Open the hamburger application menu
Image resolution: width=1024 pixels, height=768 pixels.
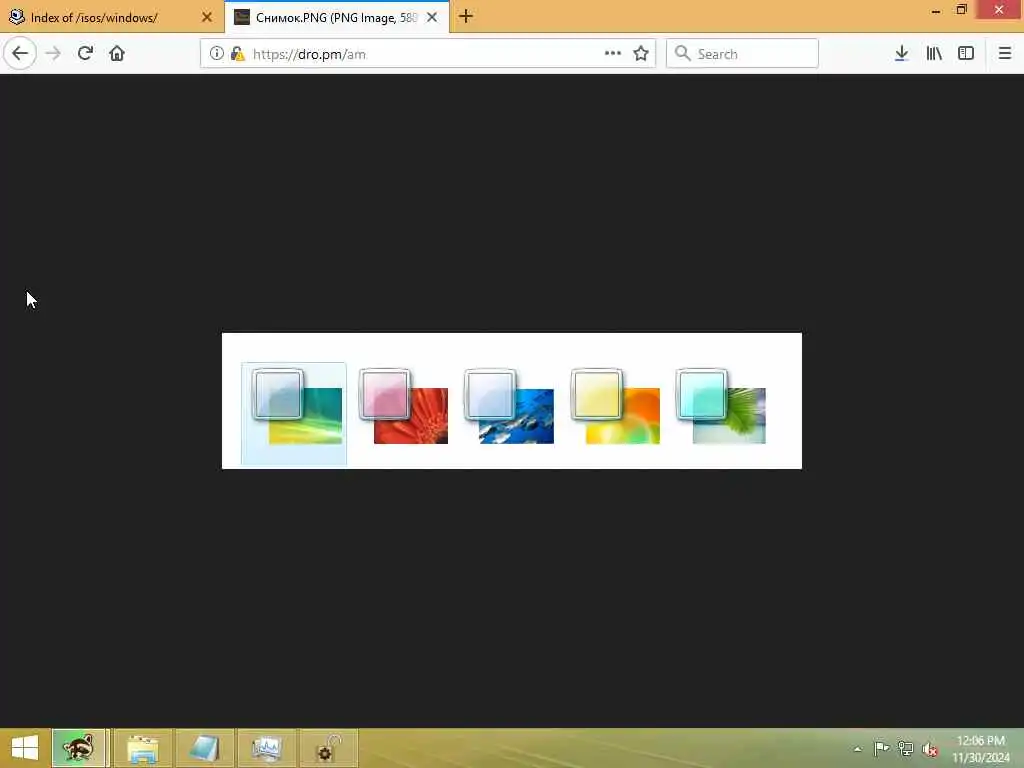pyautogui.click(x=1005, y=54)
